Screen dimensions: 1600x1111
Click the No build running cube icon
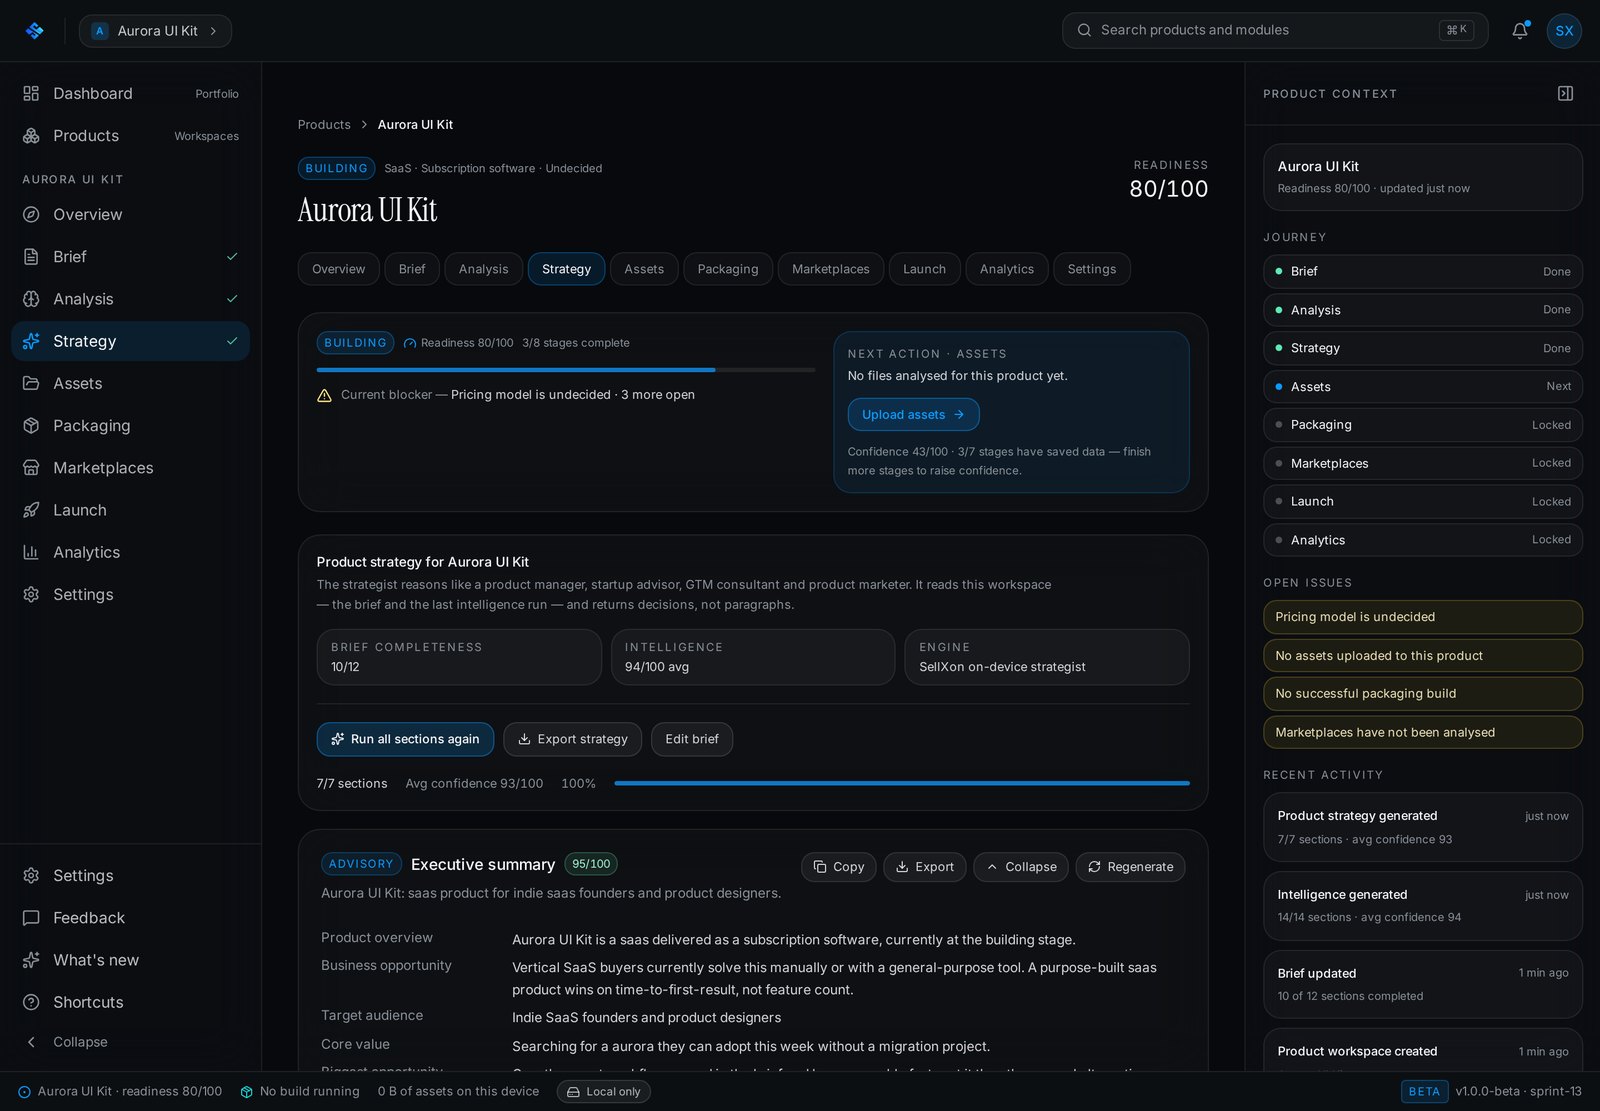(x=246, y=1092)
